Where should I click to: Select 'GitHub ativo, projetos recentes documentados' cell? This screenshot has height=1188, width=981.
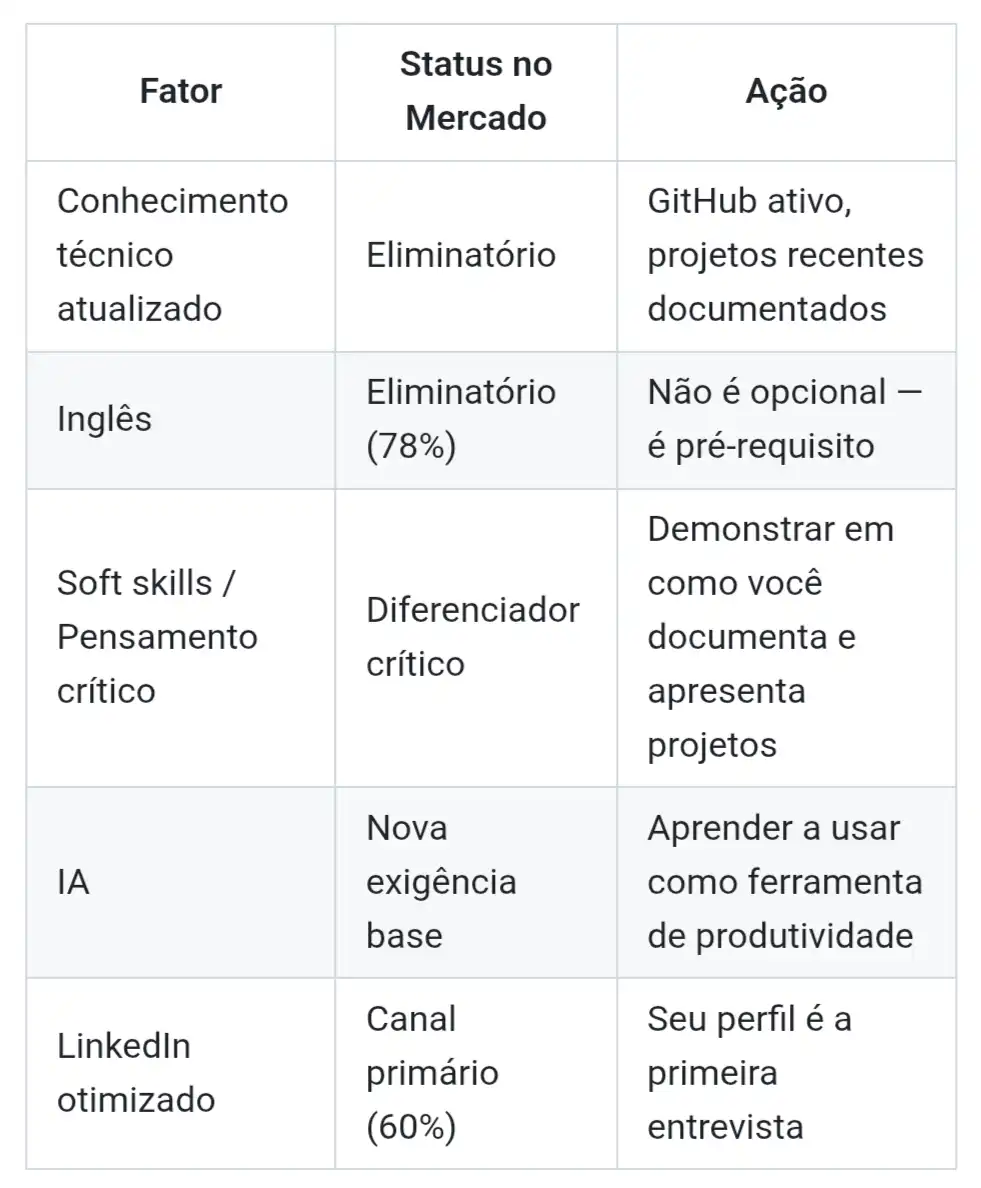point(785,255)
